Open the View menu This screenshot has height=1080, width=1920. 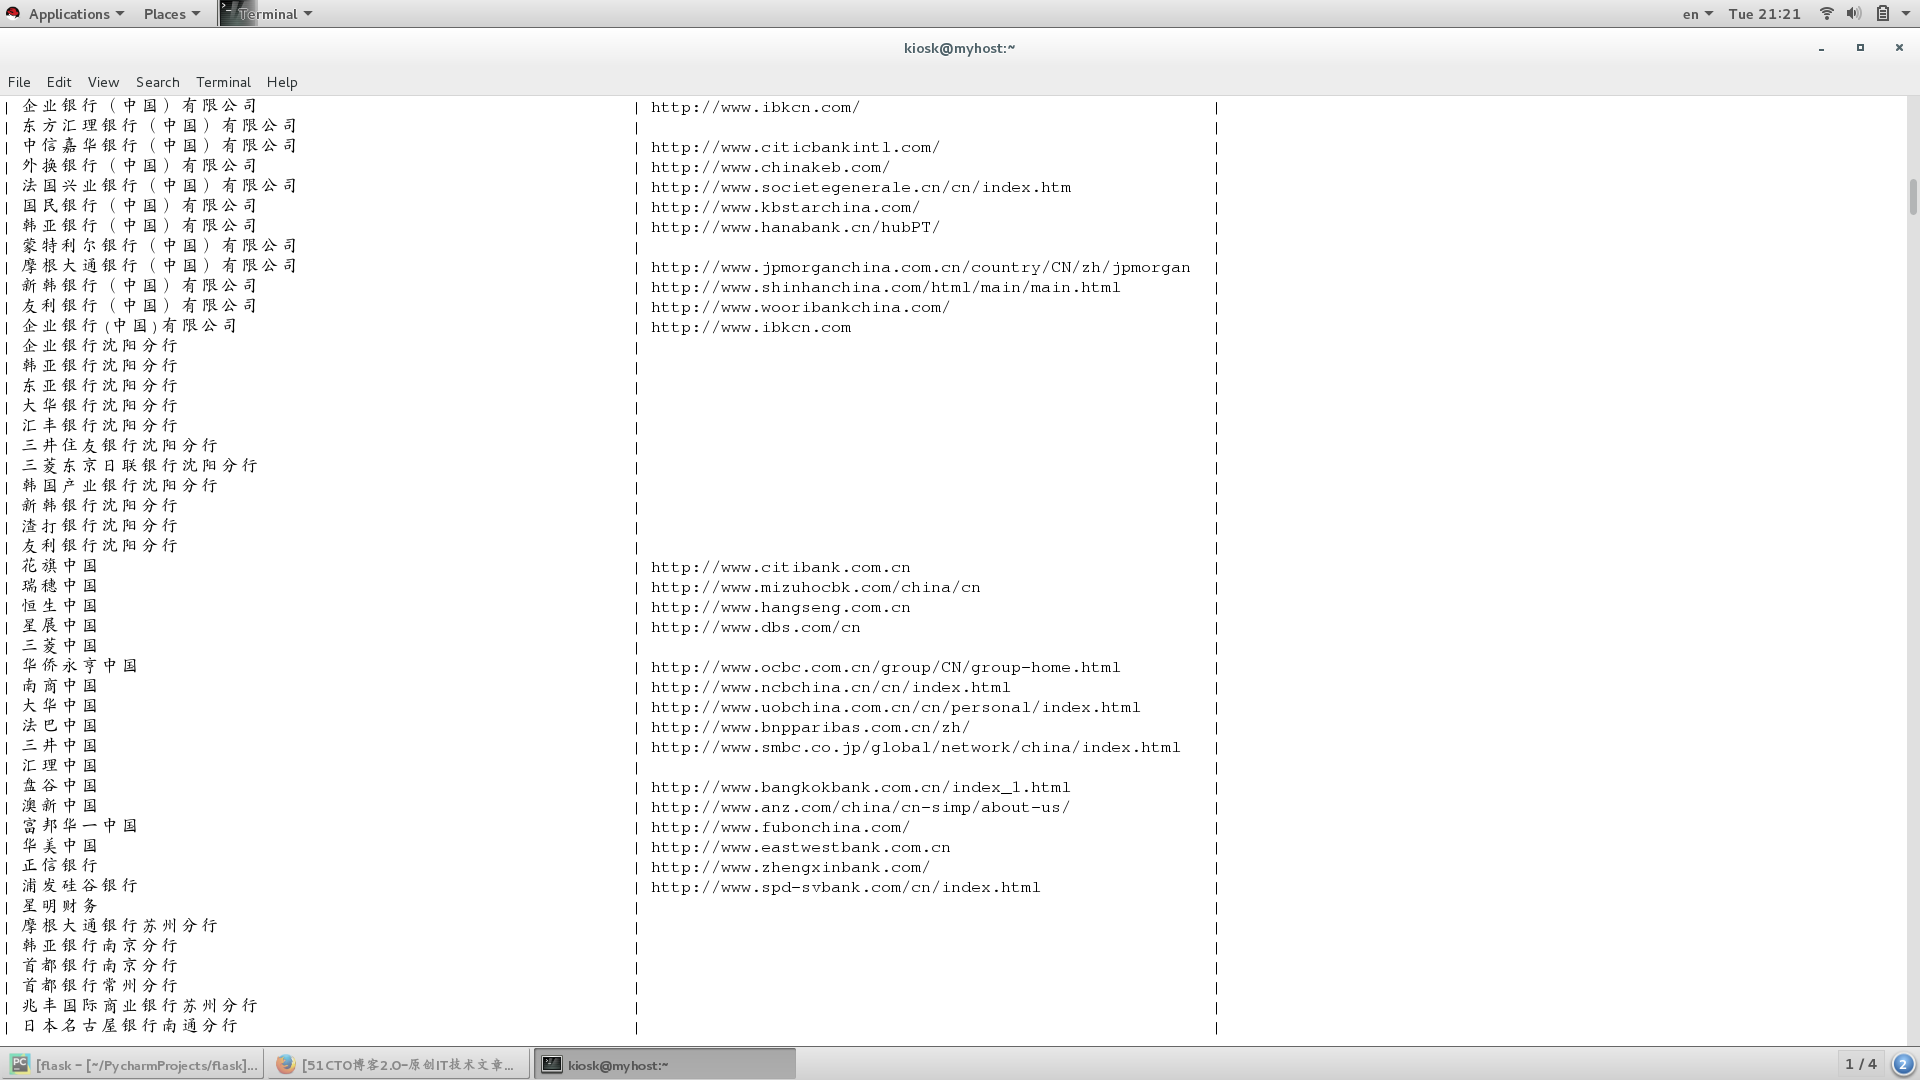coord(103,82)
